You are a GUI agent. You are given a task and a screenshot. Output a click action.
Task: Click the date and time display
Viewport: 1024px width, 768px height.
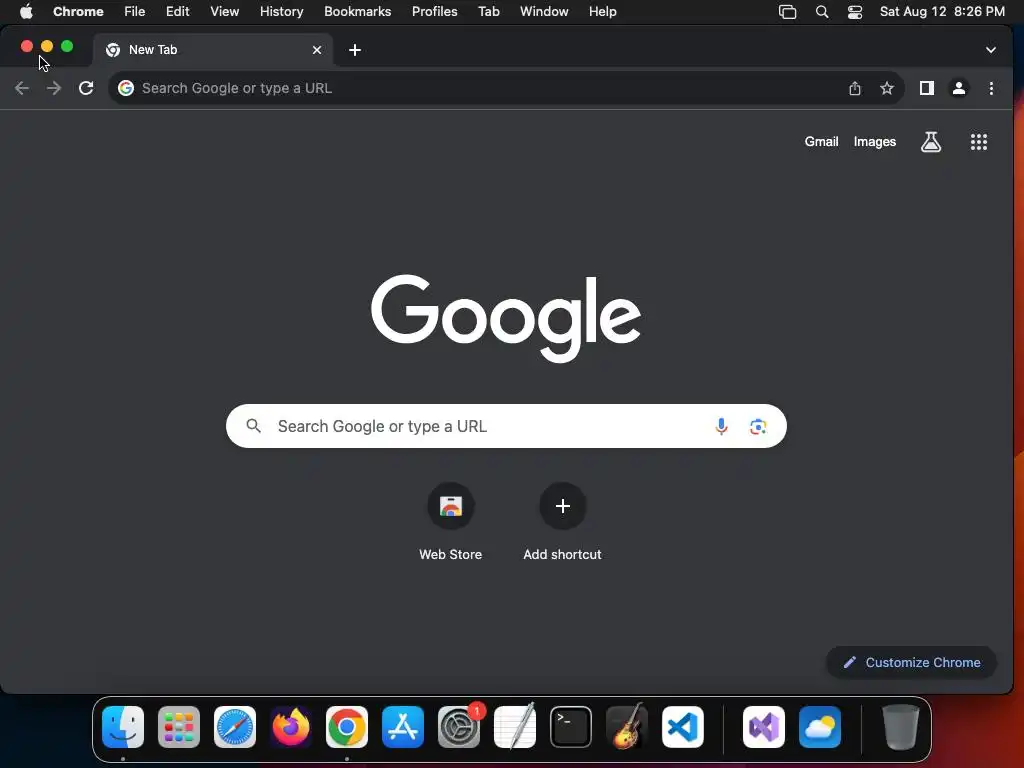point(942,12)
